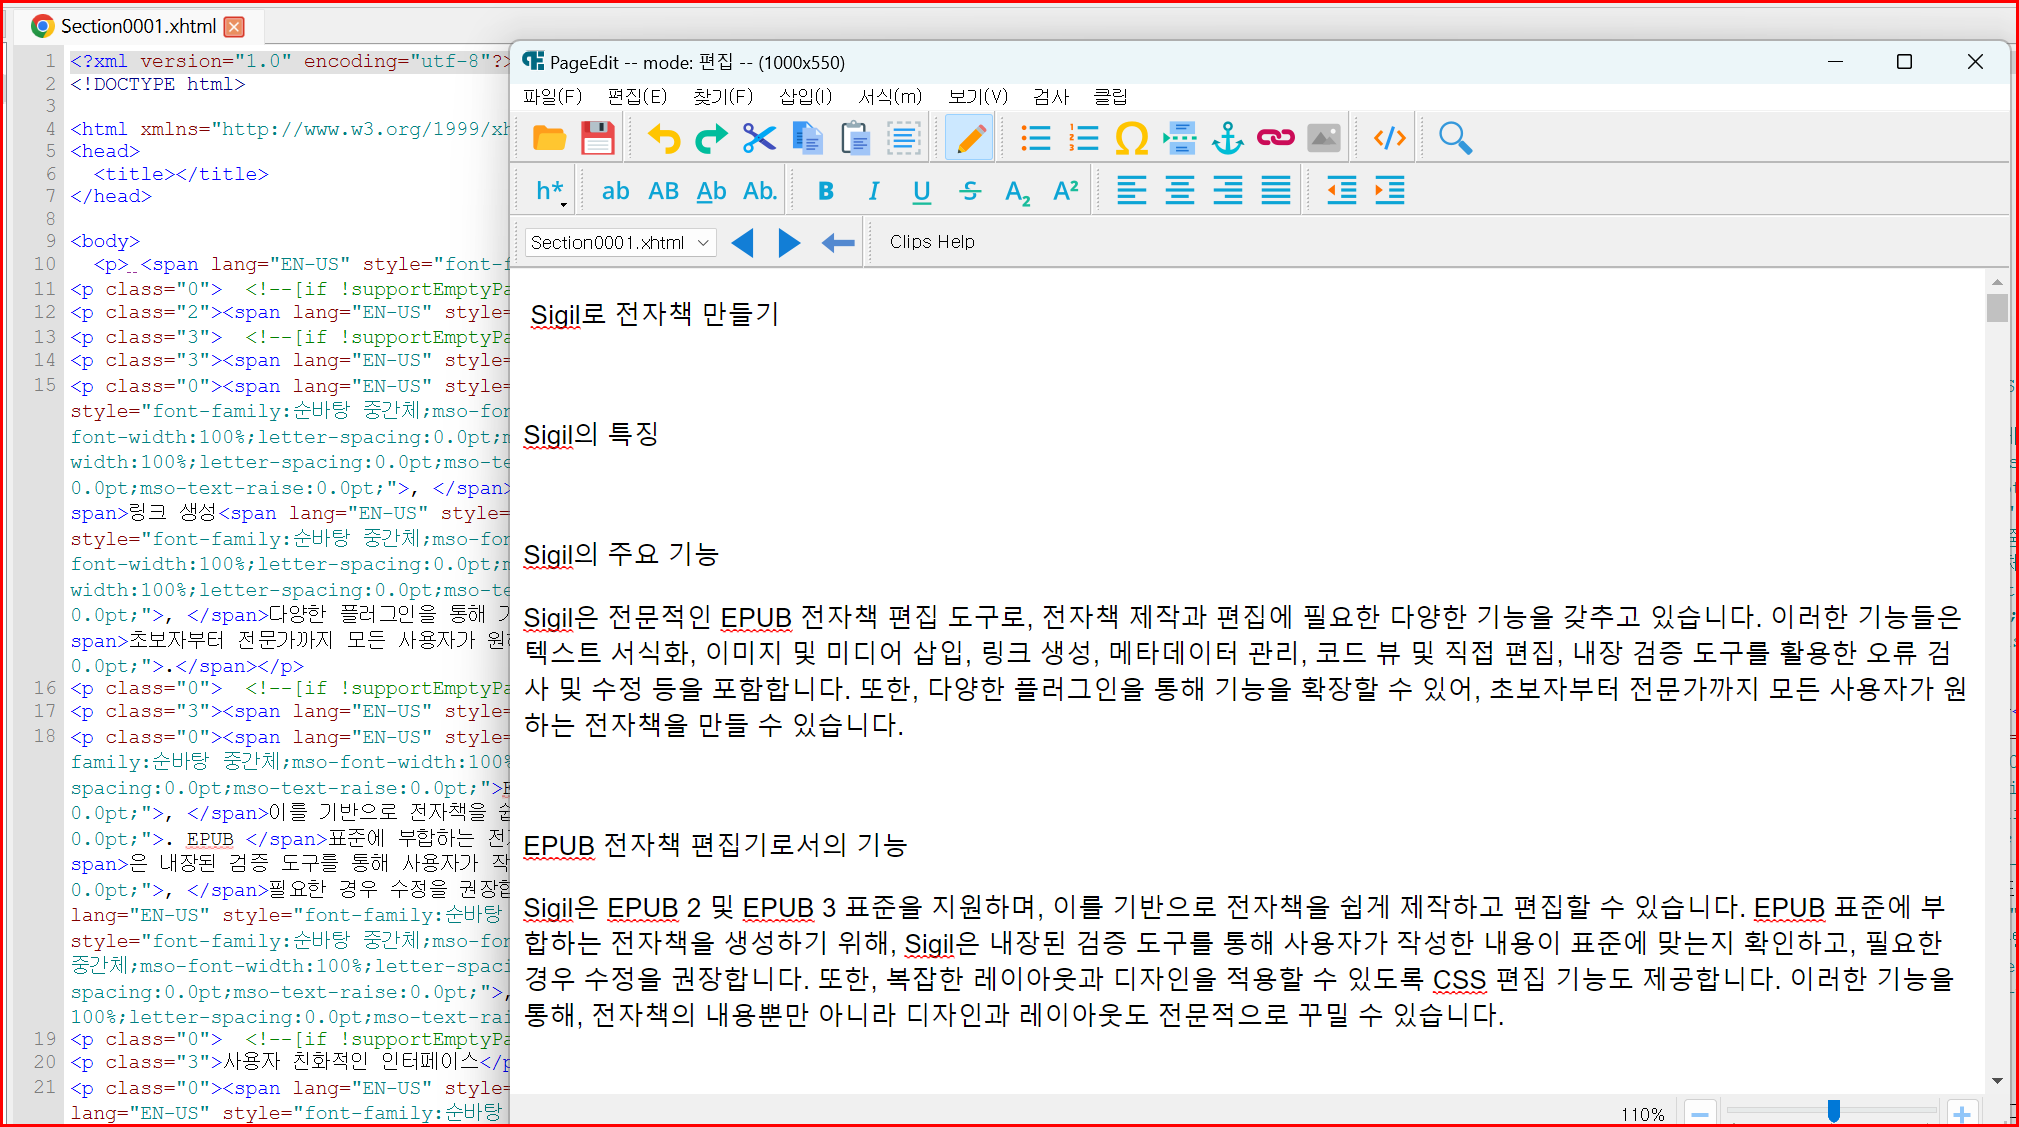Open the 보기(V) view menu
The image size is (2019, 1127).
click(x=977, y=96)
